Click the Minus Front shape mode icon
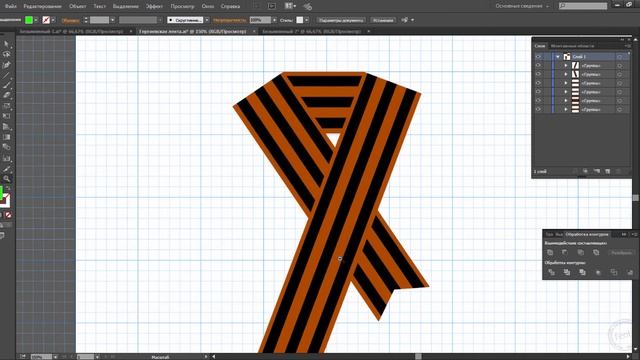 [x=565, y=253]
